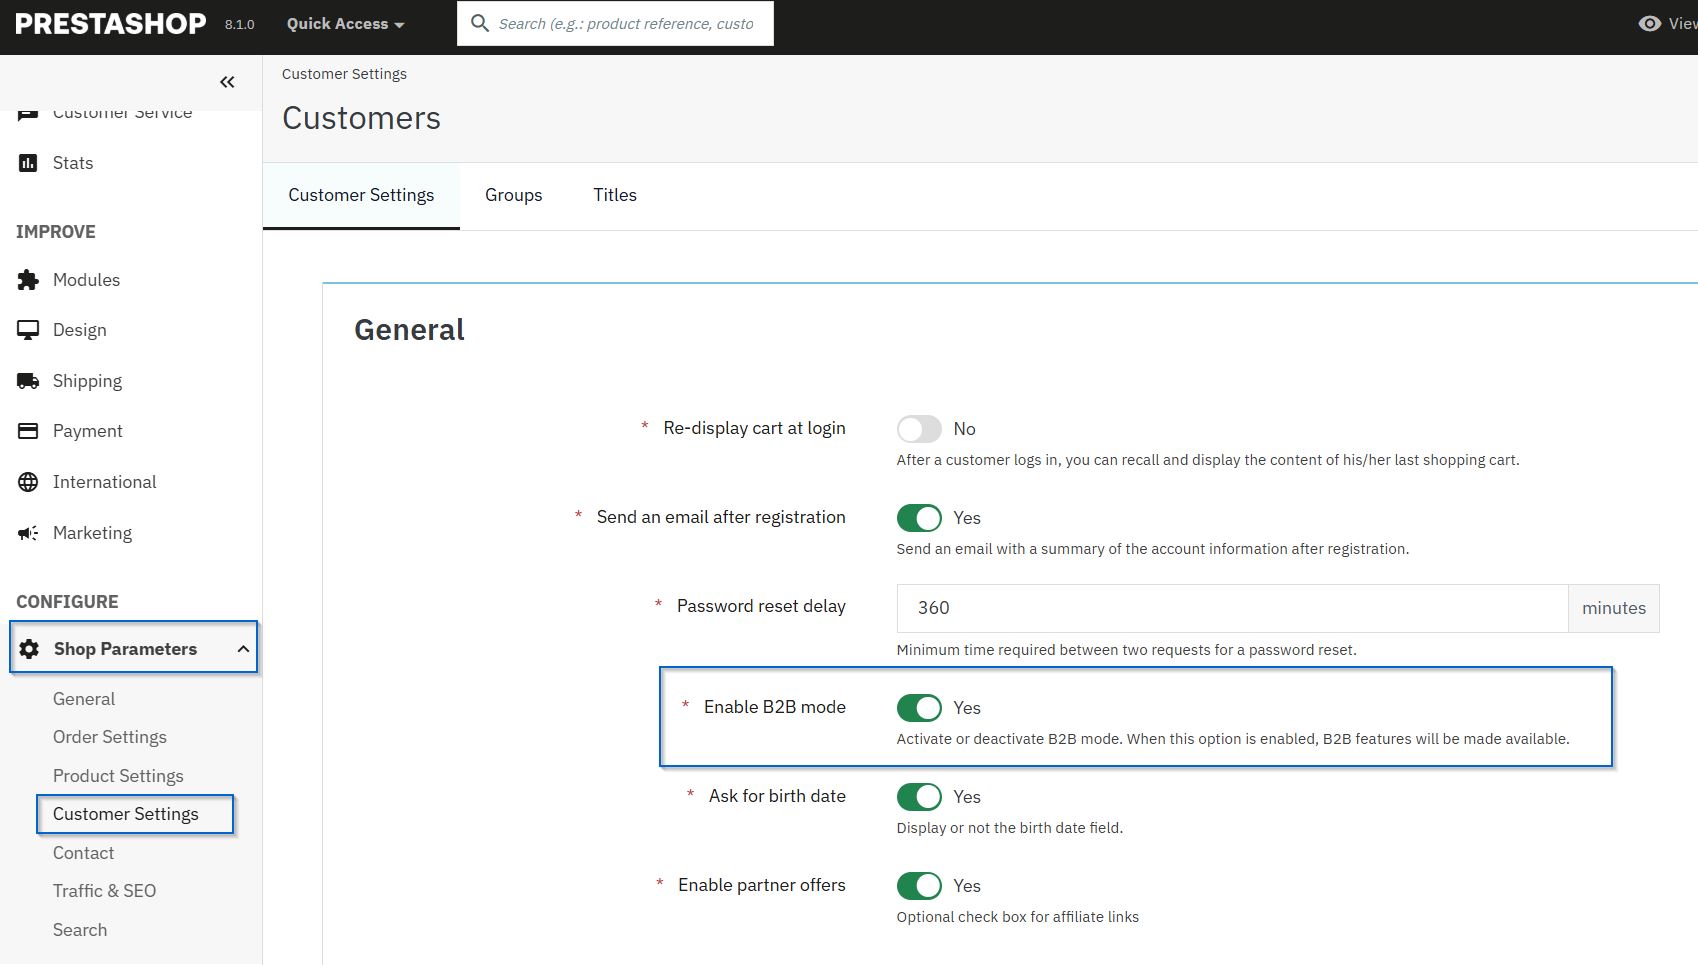Click the Marketing megaphone icon
This screenshot has height=965, width=1698.
(28, 533)
